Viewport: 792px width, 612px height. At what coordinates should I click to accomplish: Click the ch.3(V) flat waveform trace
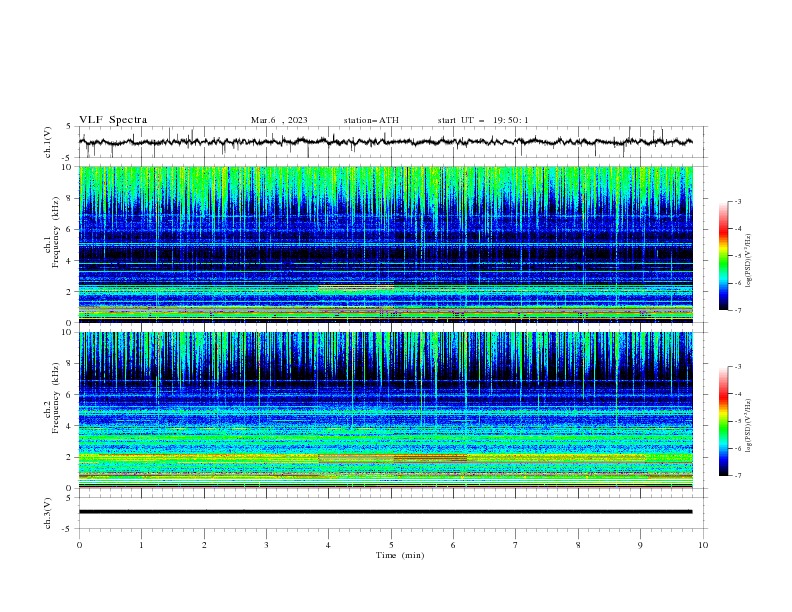386,512
